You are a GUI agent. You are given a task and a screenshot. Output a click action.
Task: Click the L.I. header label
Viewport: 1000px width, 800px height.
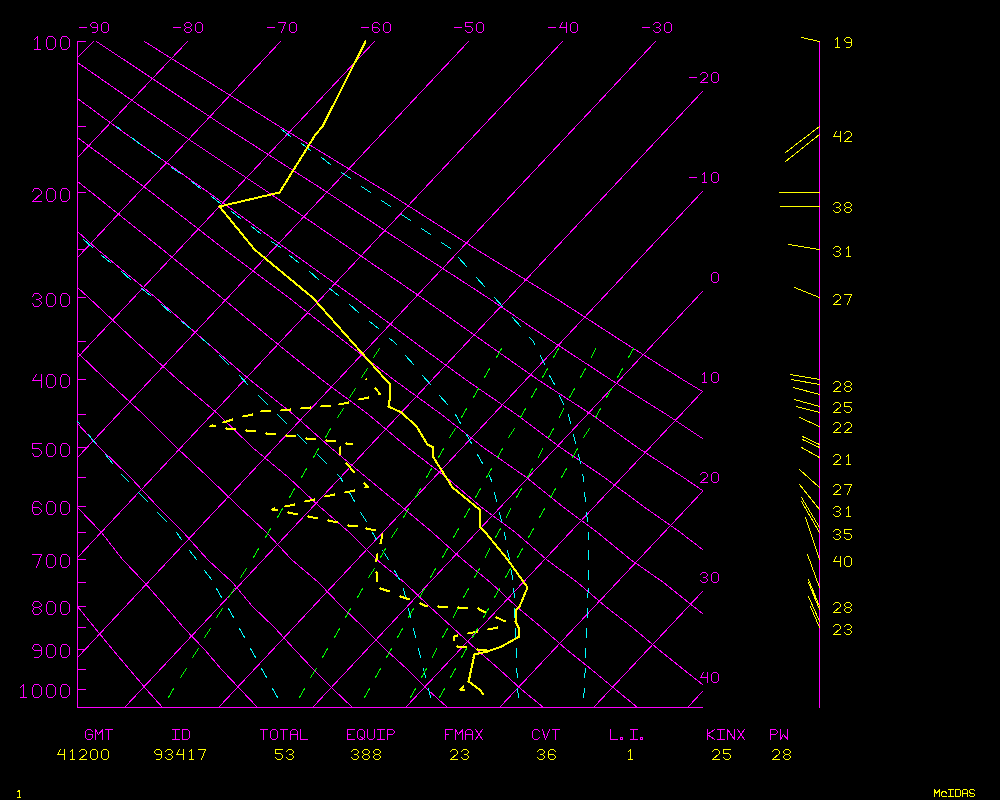(x=627, y=735)
